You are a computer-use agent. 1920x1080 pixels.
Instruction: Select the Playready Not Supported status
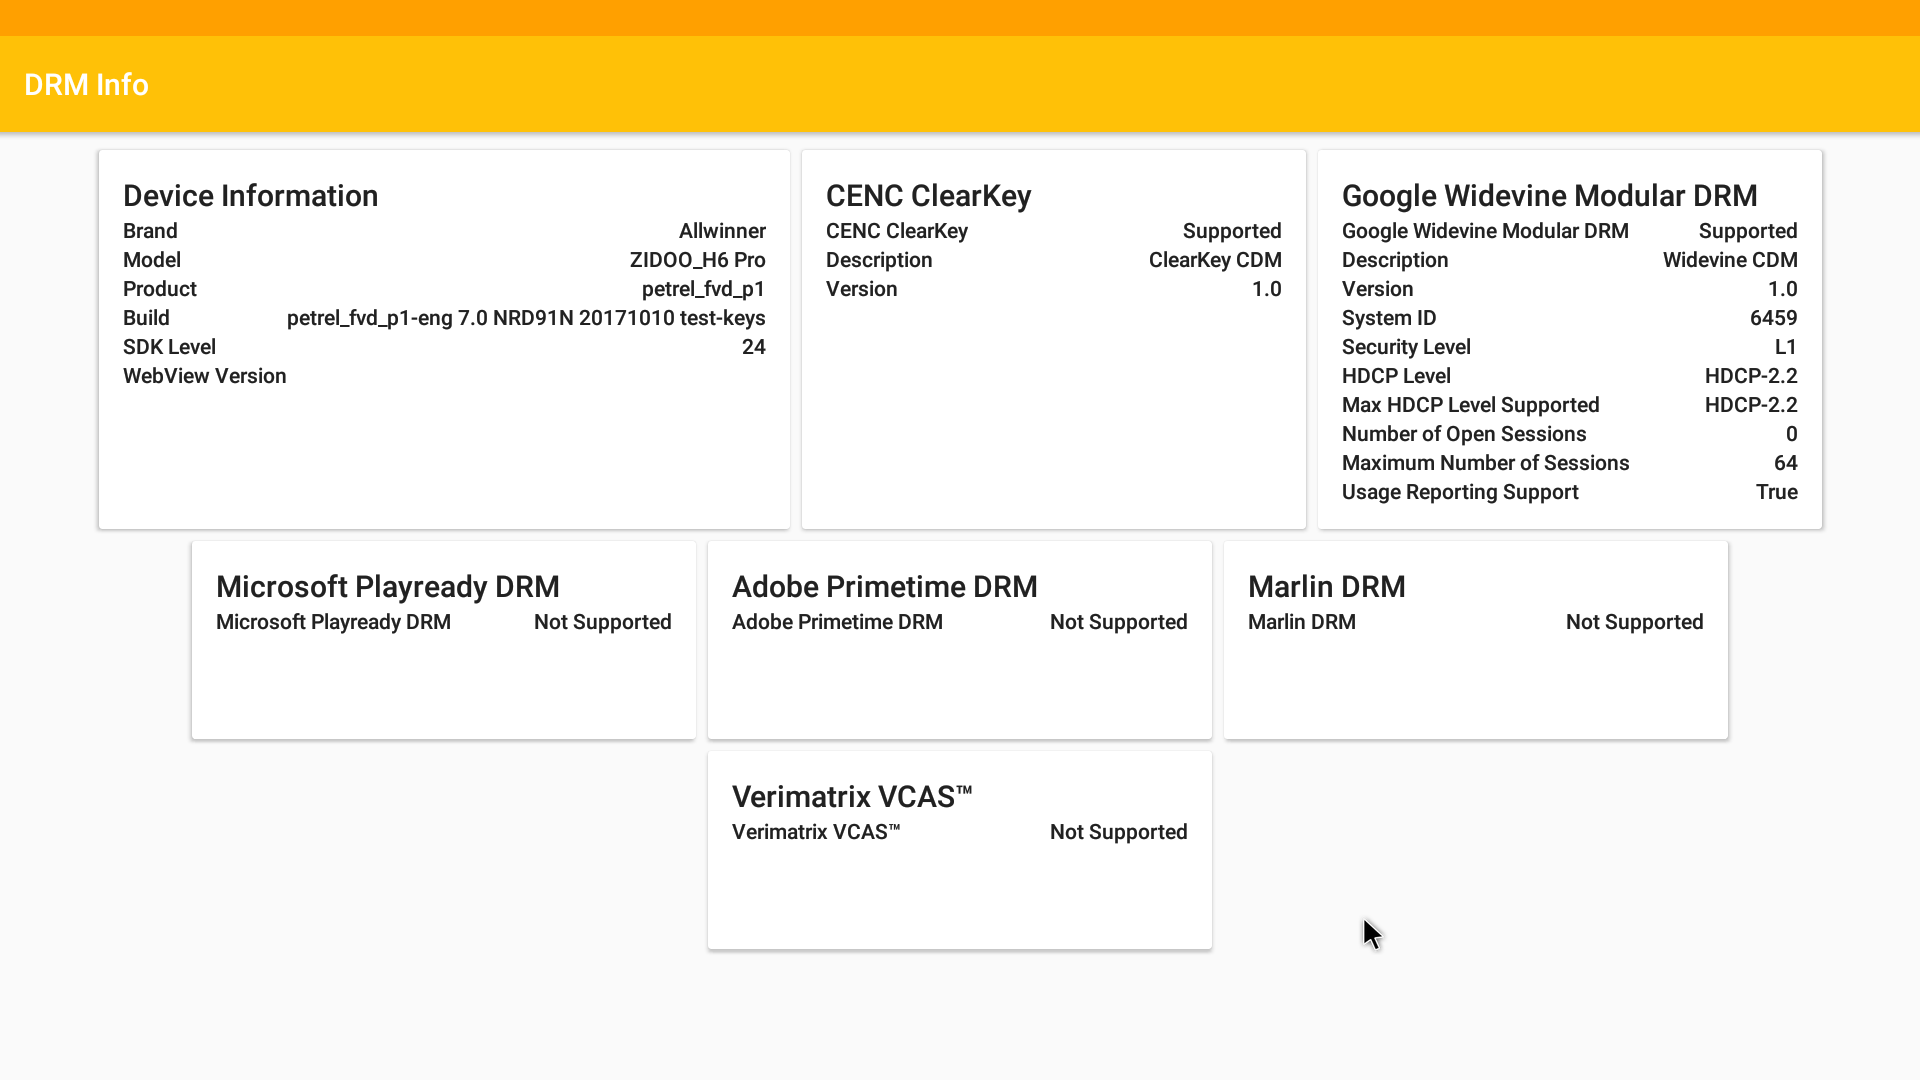click(x=603, y=622)
